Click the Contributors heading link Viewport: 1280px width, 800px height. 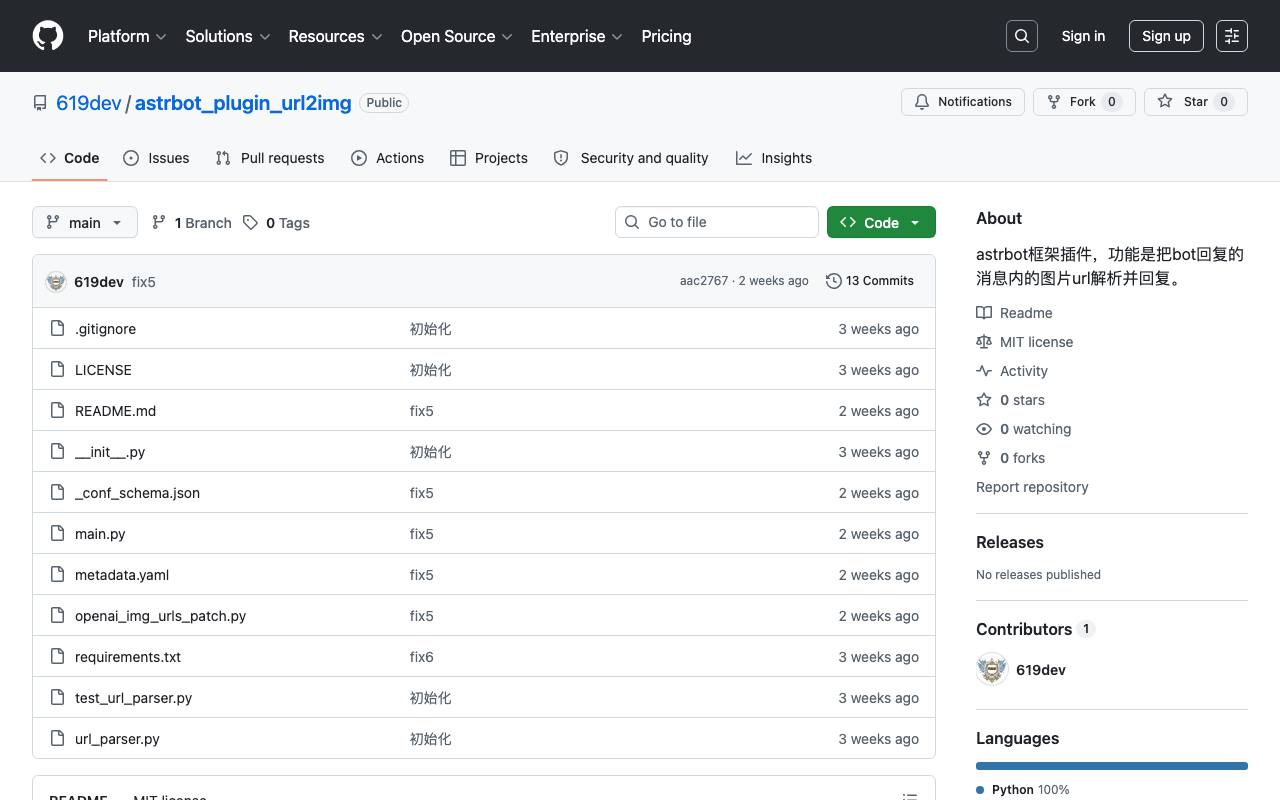(x=1024, y=629)
